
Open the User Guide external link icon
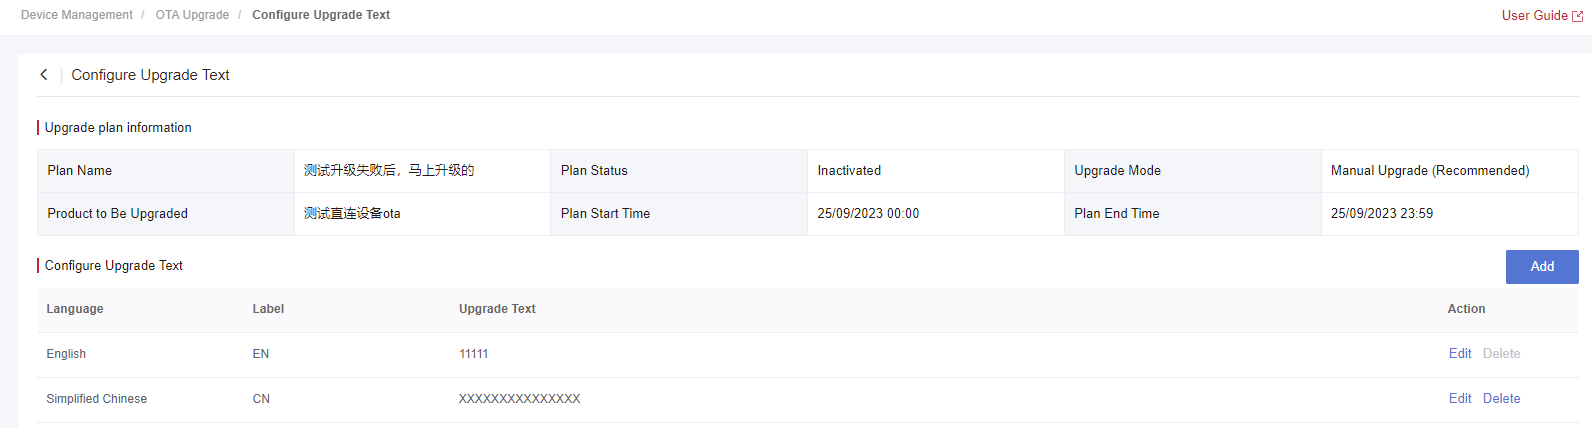pyautogui.click(x=1578, y=16)
